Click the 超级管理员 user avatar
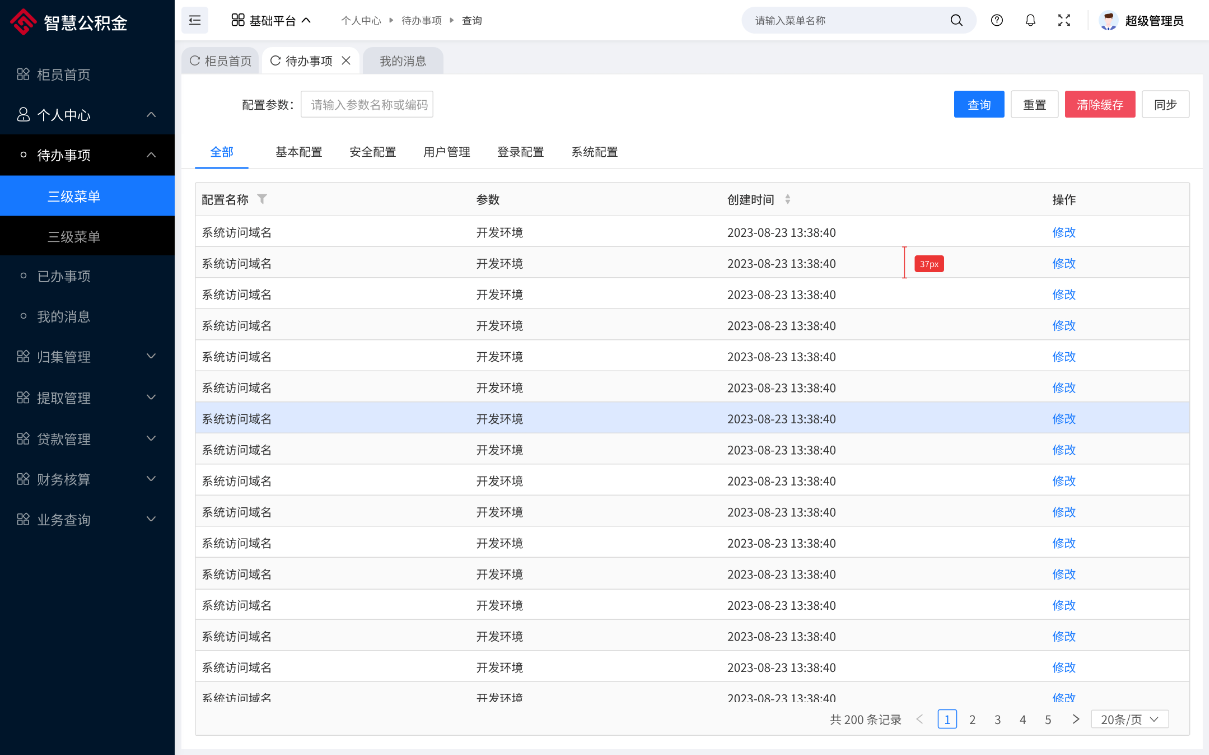1209x755 pixels. click(x=1108, y=20)
